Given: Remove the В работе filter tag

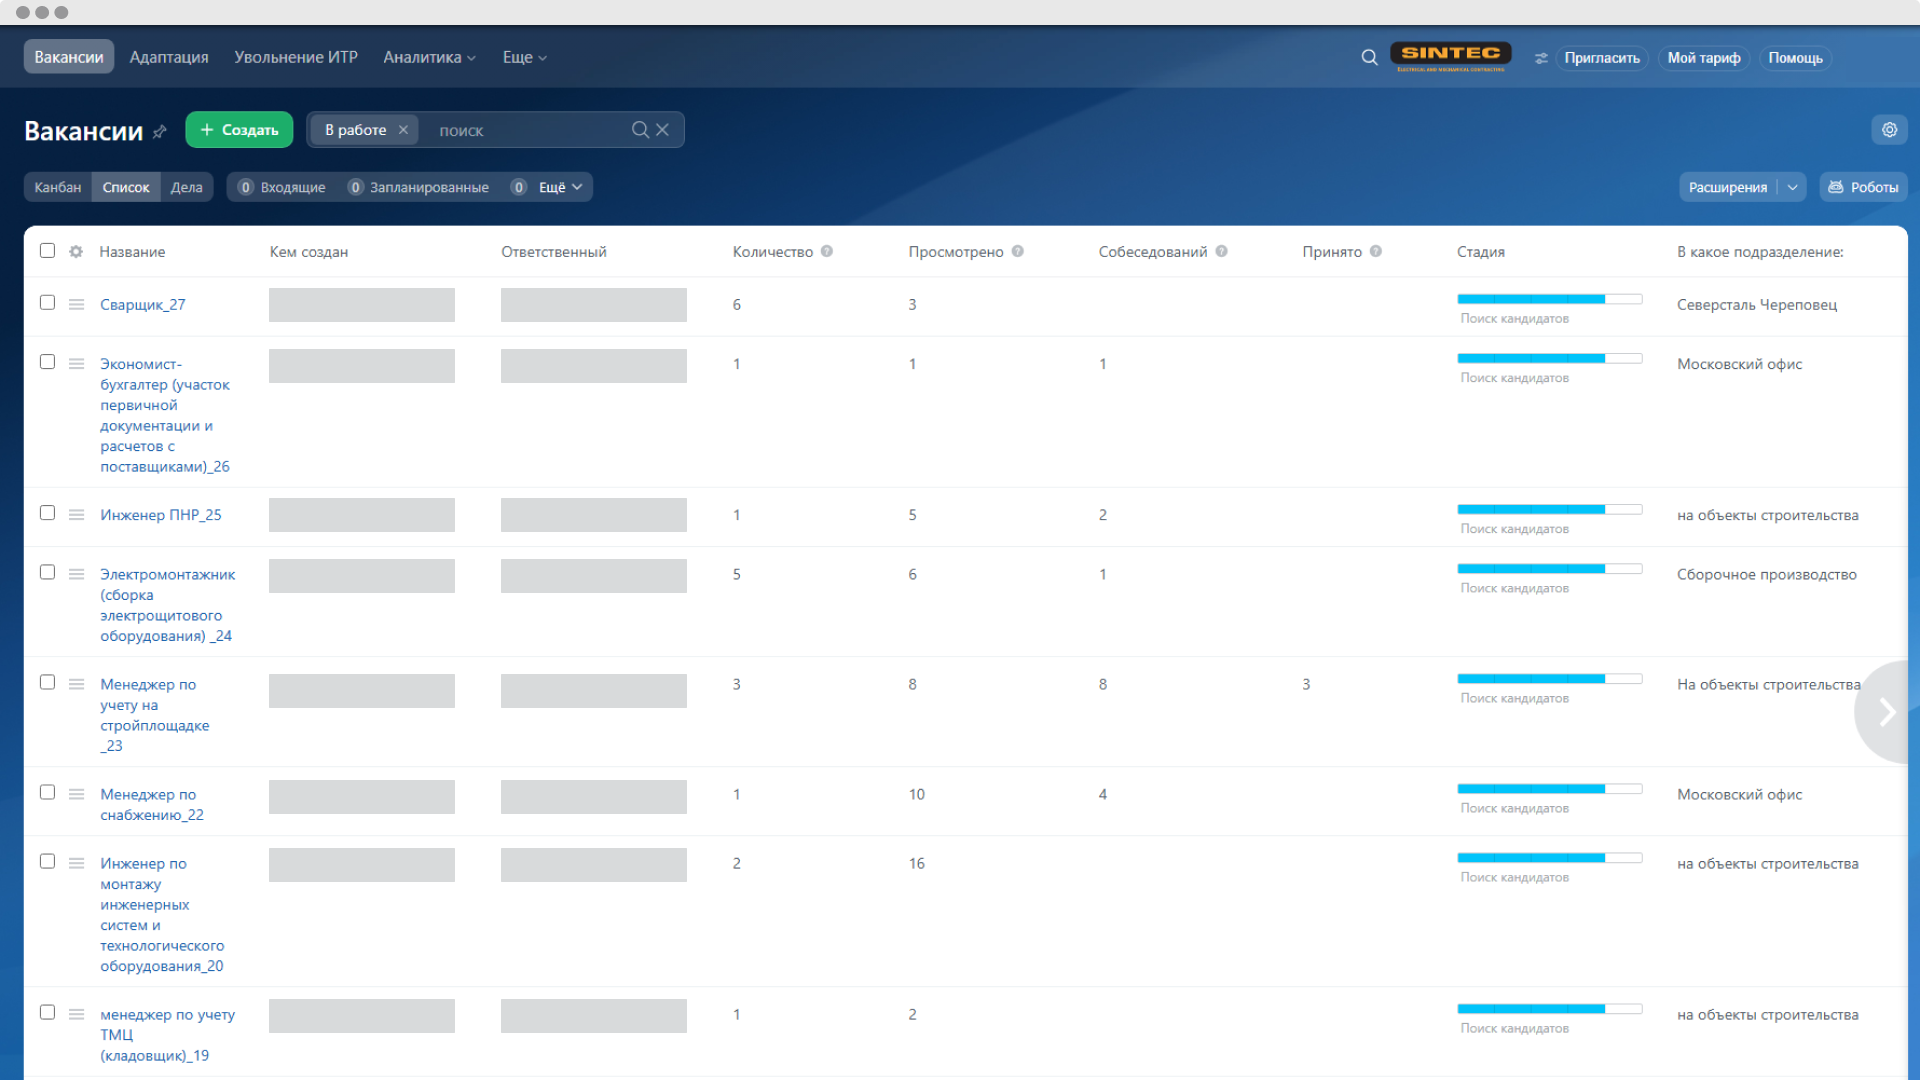Looking at the screenshot, I should (x=403, y=130).
